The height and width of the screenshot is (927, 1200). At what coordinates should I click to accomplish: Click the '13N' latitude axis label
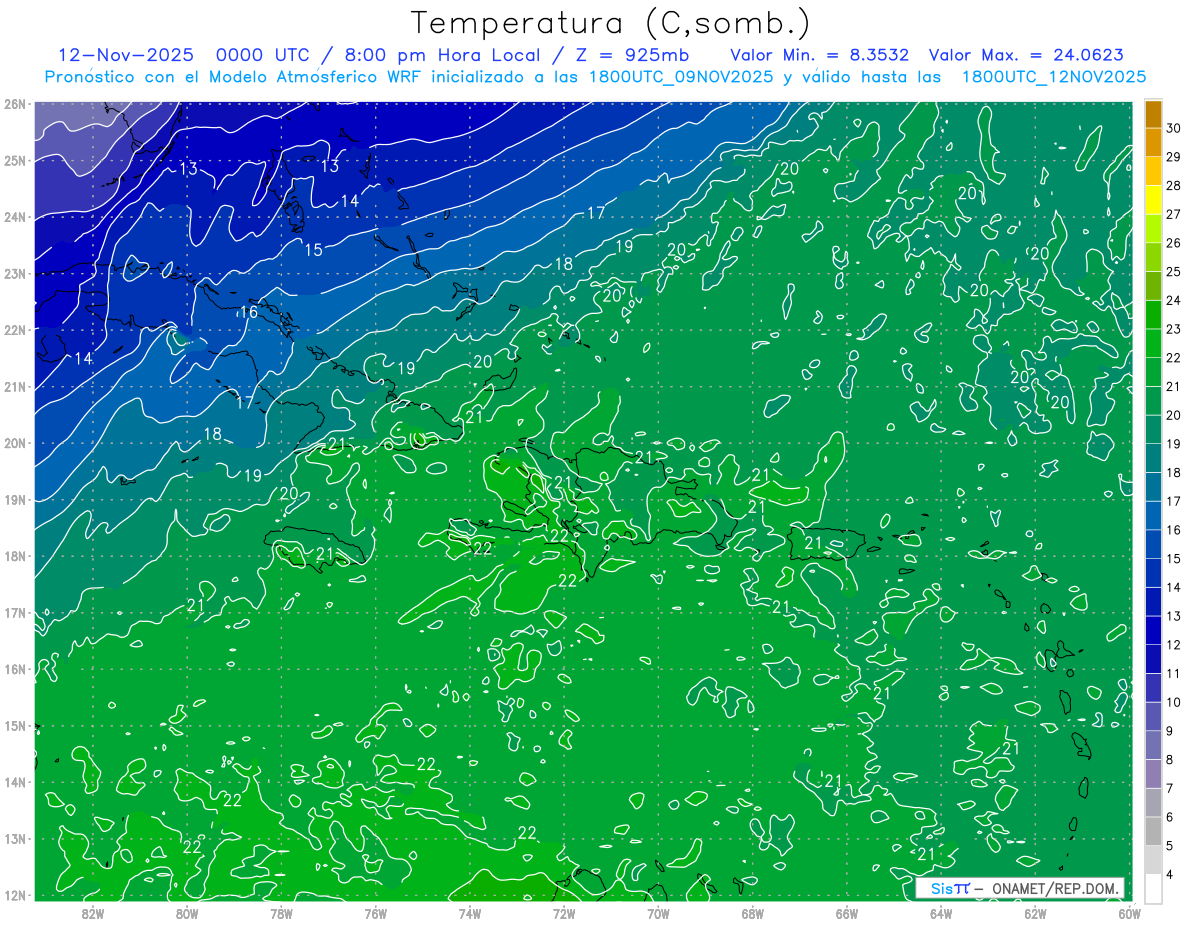16,838
